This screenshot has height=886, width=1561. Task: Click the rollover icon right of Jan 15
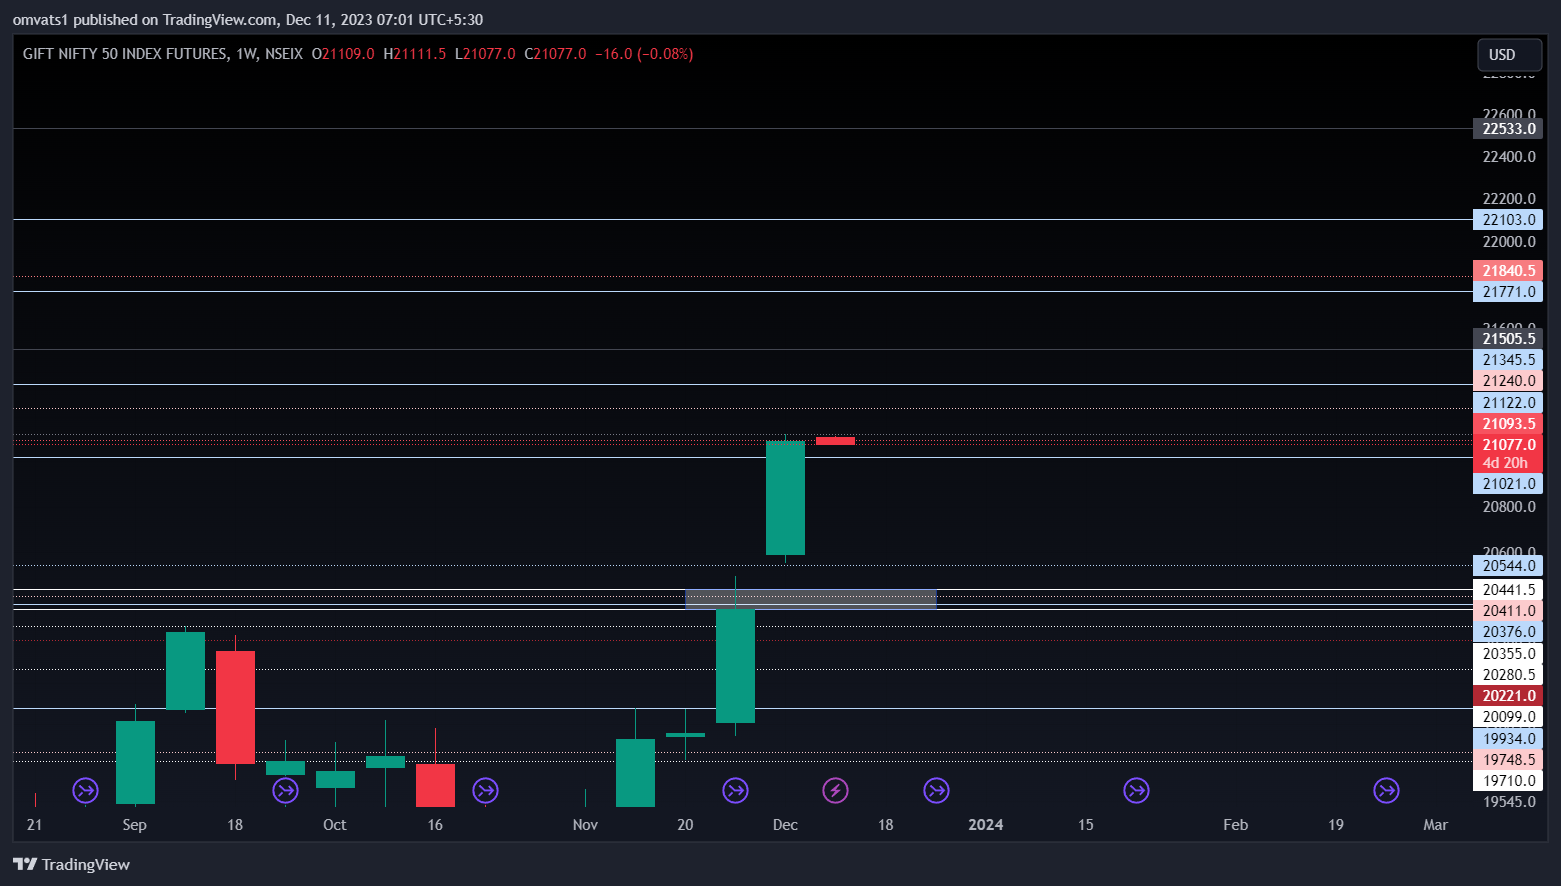pyautogui.click(x=1136, y=791)
